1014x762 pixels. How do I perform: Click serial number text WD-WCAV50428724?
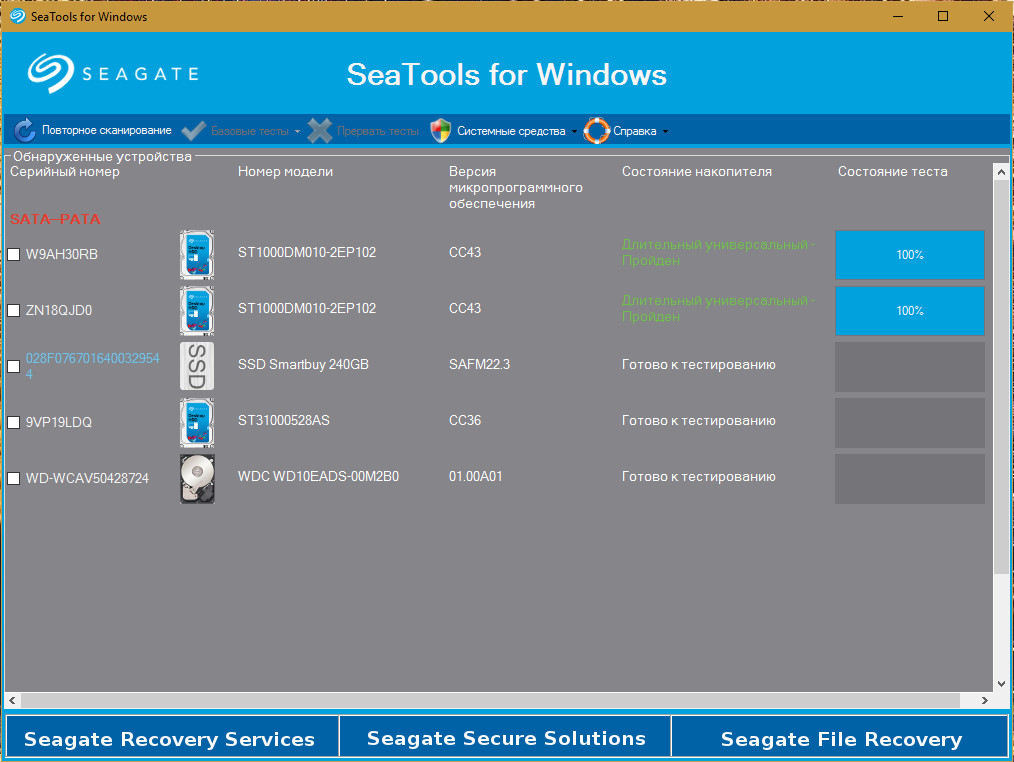[87, 479]
